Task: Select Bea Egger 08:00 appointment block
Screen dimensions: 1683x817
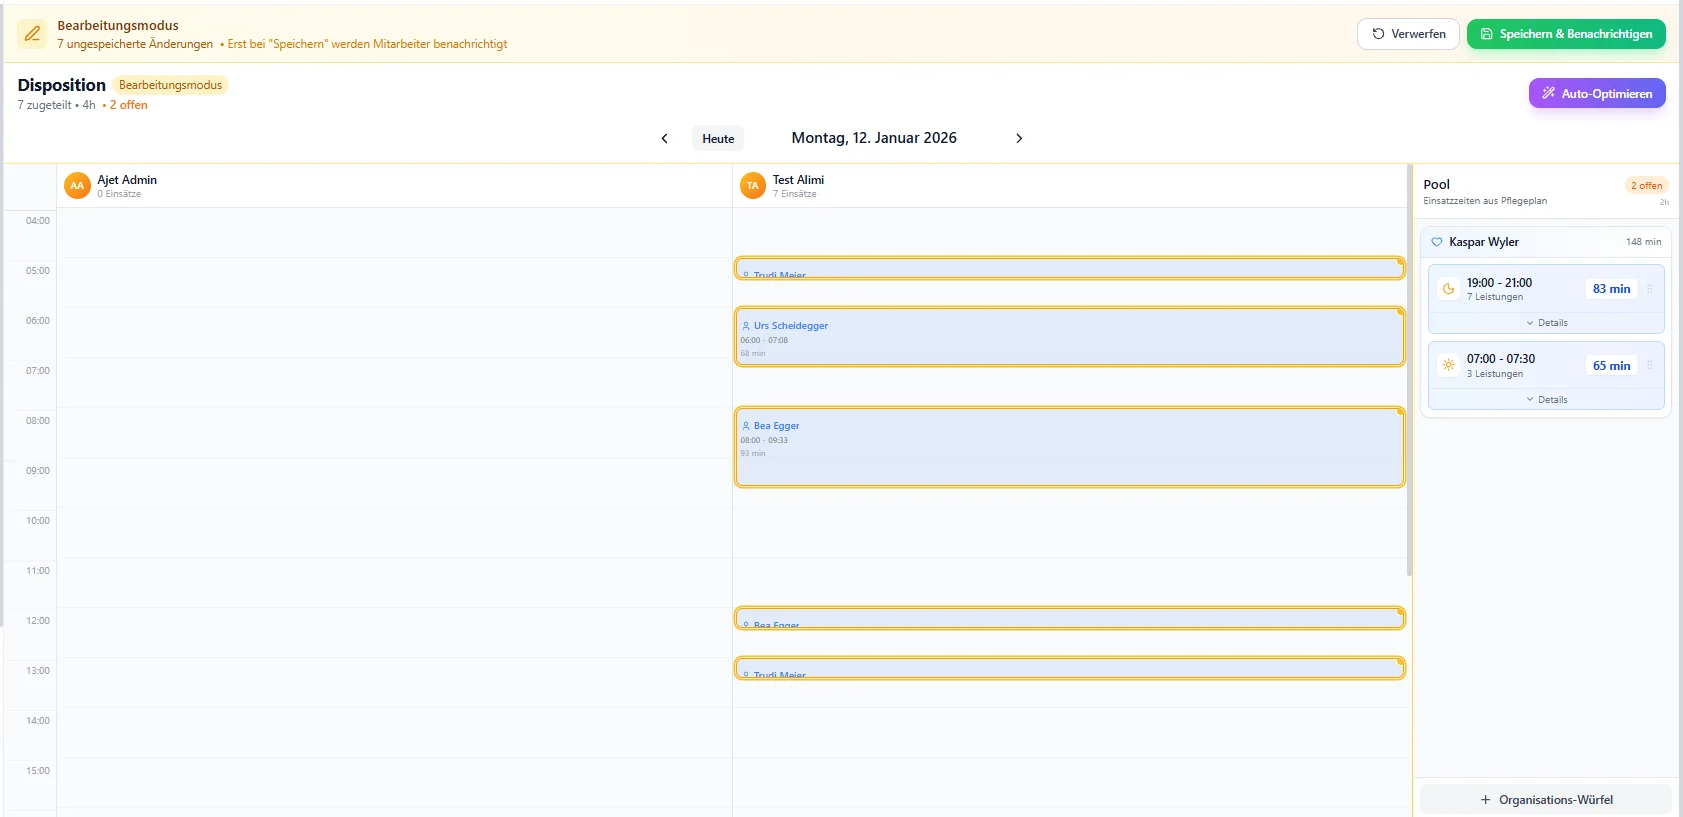Action: [x=1069, y=447]
